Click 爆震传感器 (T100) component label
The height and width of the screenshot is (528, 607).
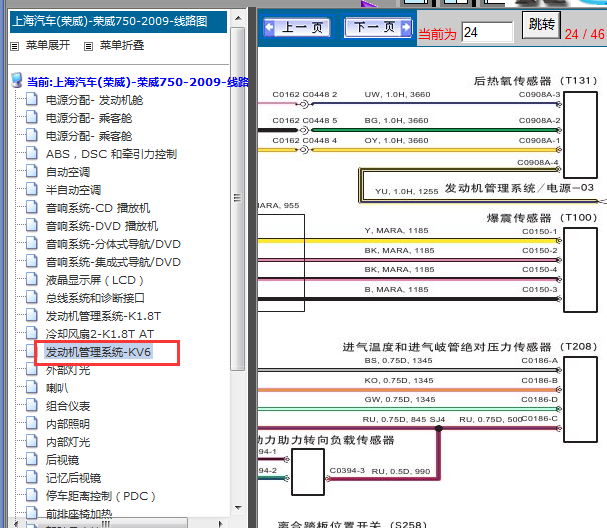pyautogui.click(x=542, y=218)
